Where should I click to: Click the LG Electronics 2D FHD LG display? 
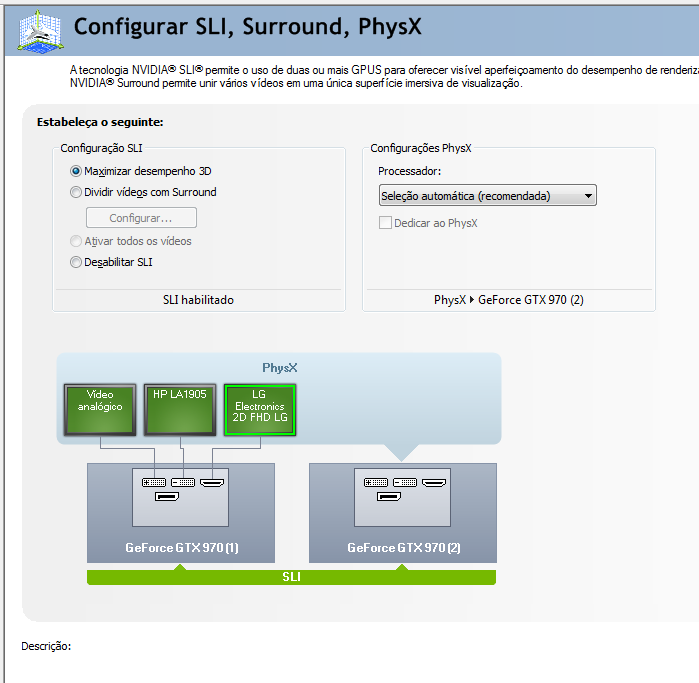coord(260,410)
